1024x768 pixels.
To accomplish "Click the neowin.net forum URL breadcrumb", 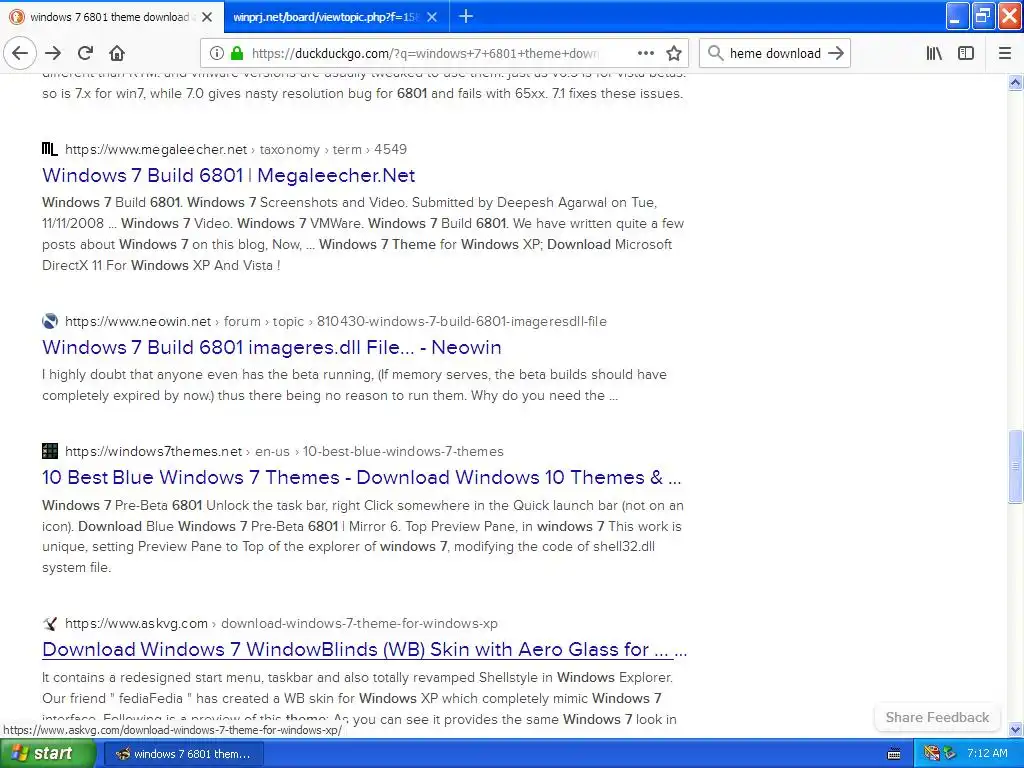I will click(336, 321).
